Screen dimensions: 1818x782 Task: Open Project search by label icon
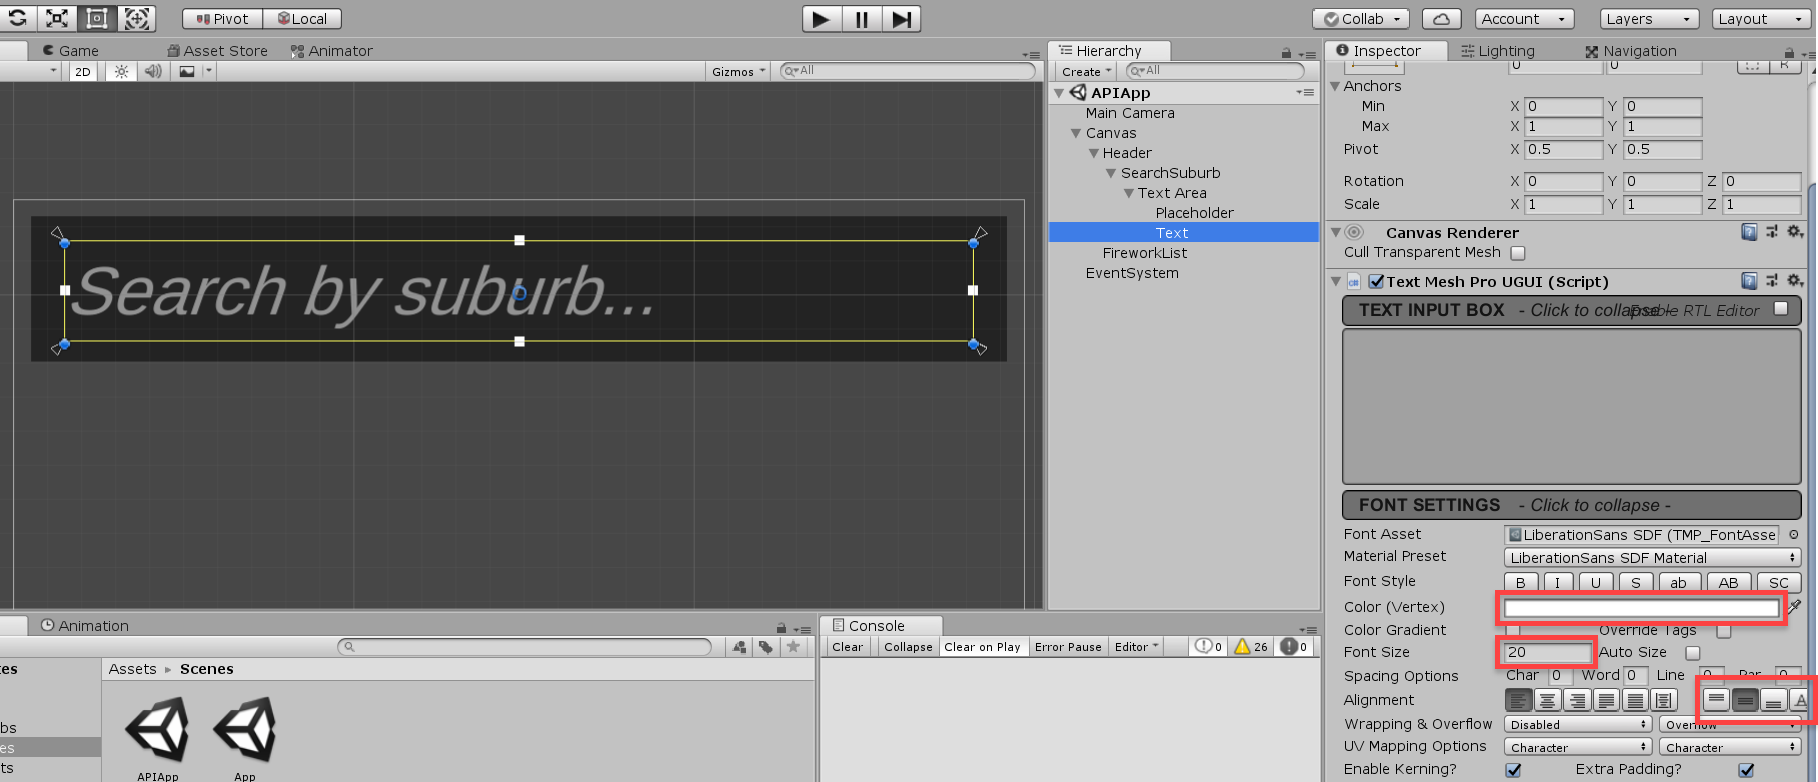tap(765, 647)
